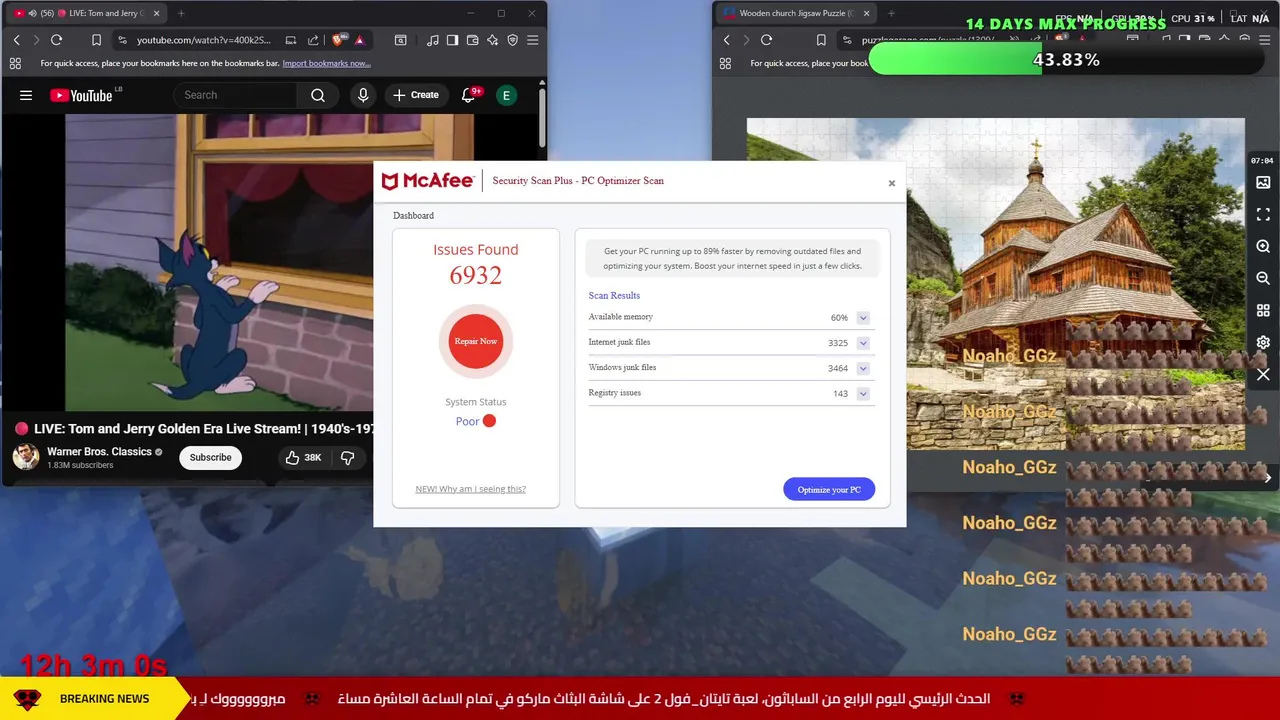Open the Leo AI sparkle icon
The image size is (1280, 720).
coord(492,40)
